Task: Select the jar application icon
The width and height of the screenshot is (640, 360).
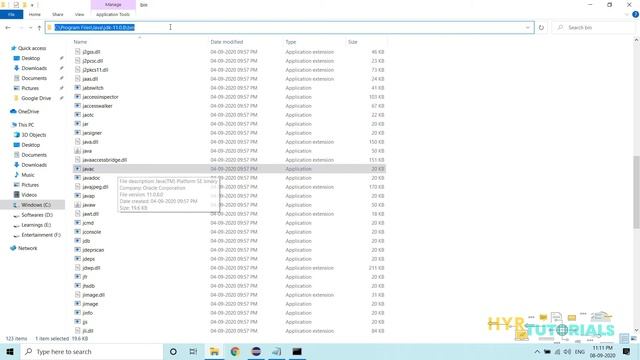Action: pos(78,124)
